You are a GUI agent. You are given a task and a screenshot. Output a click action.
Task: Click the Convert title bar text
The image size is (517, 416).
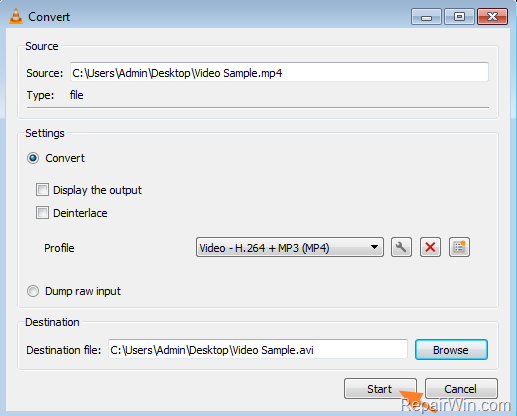49,17
